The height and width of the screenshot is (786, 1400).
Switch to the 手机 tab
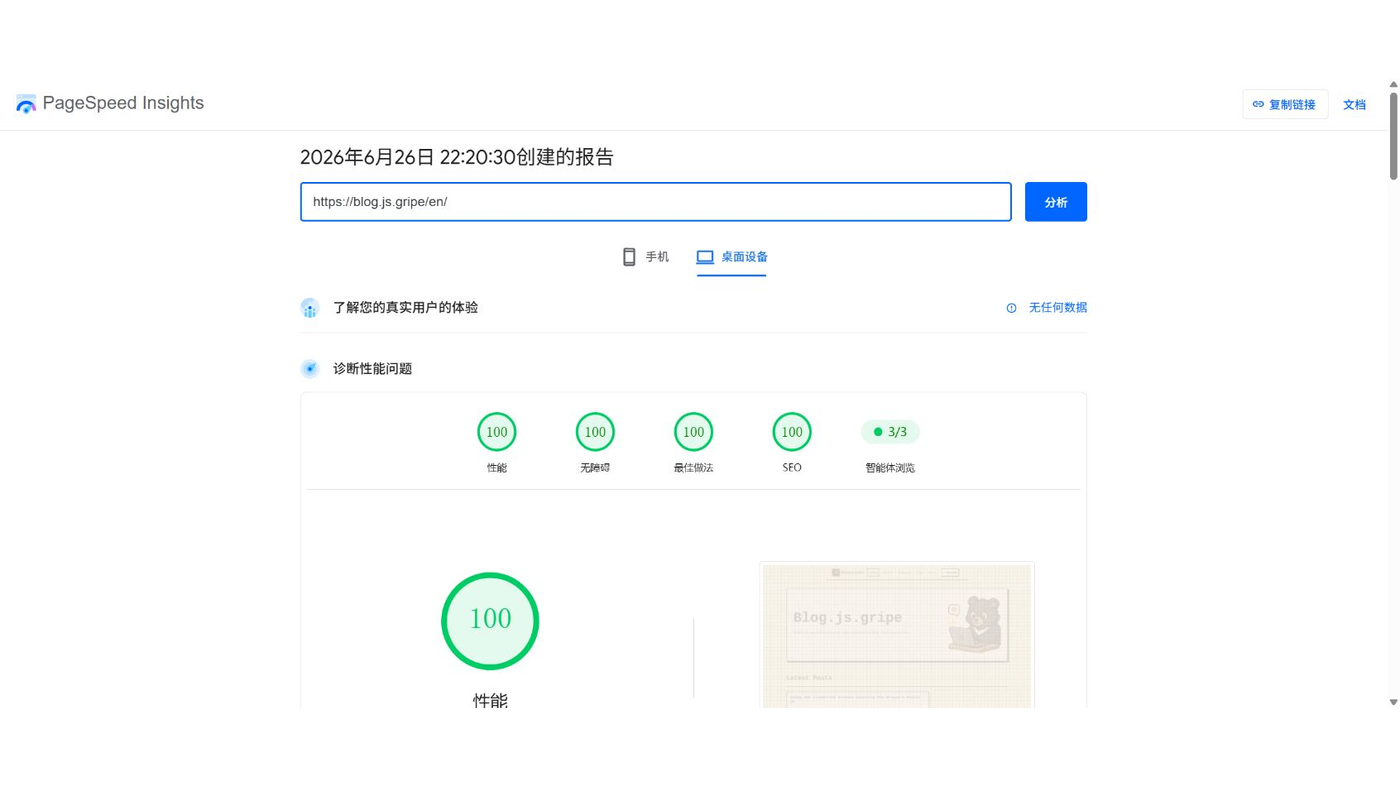pos(645,257)
